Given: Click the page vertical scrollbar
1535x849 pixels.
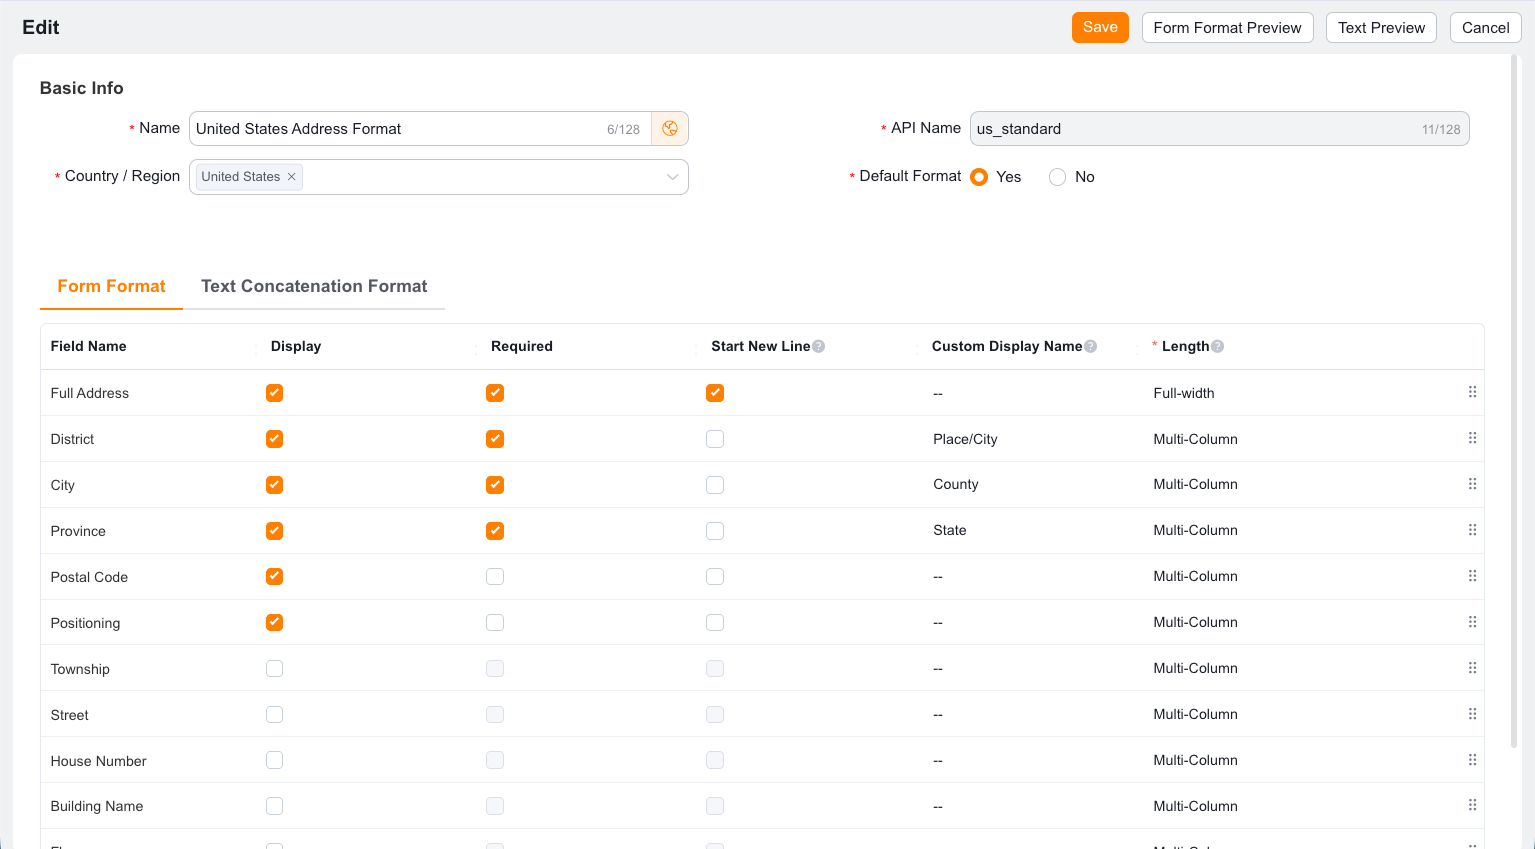Looking at the screenshot, I should click(1514, 400).
